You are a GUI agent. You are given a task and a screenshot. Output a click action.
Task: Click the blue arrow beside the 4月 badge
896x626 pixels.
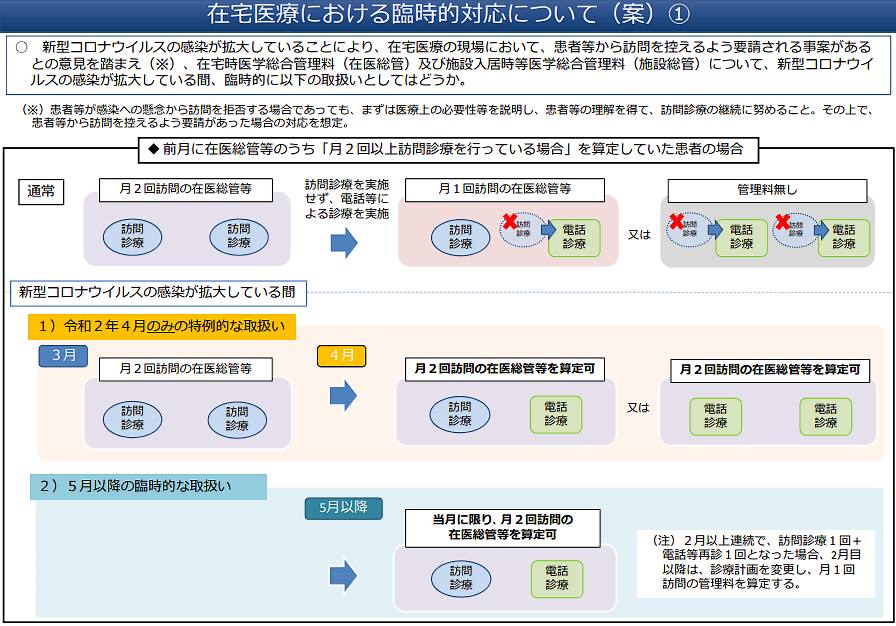pos(343,396)
